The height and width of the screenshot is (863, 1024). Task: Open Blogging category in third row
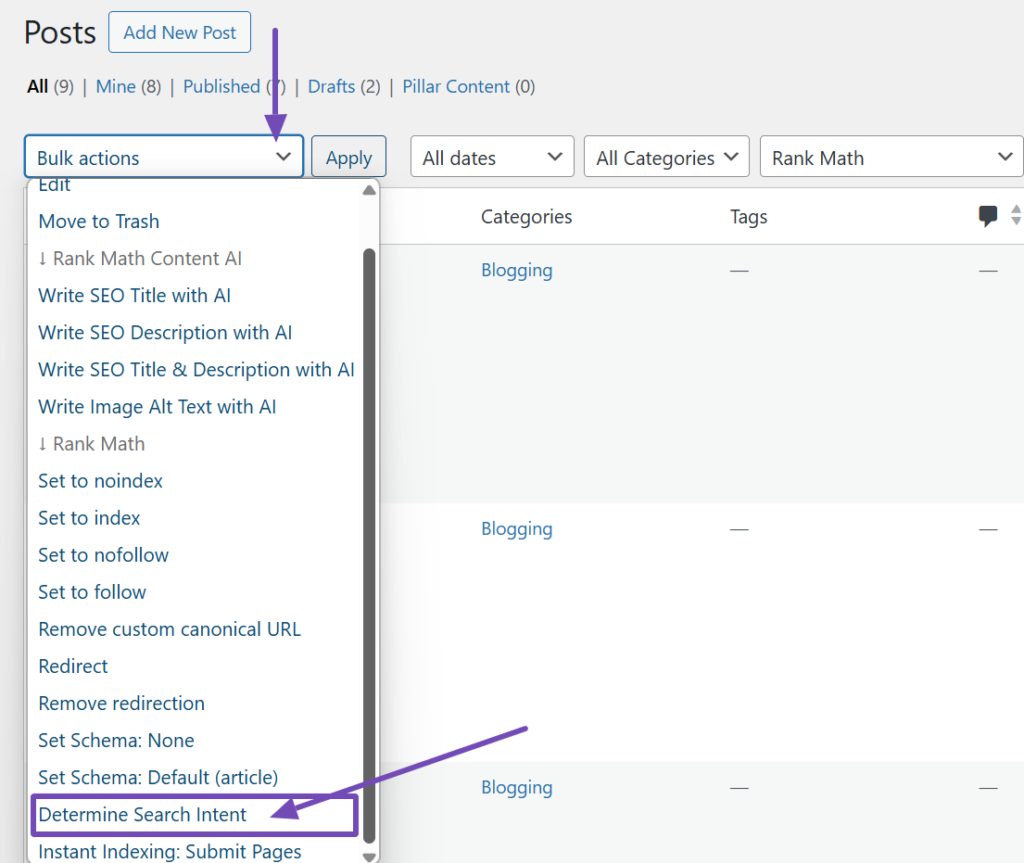point(517,788)
